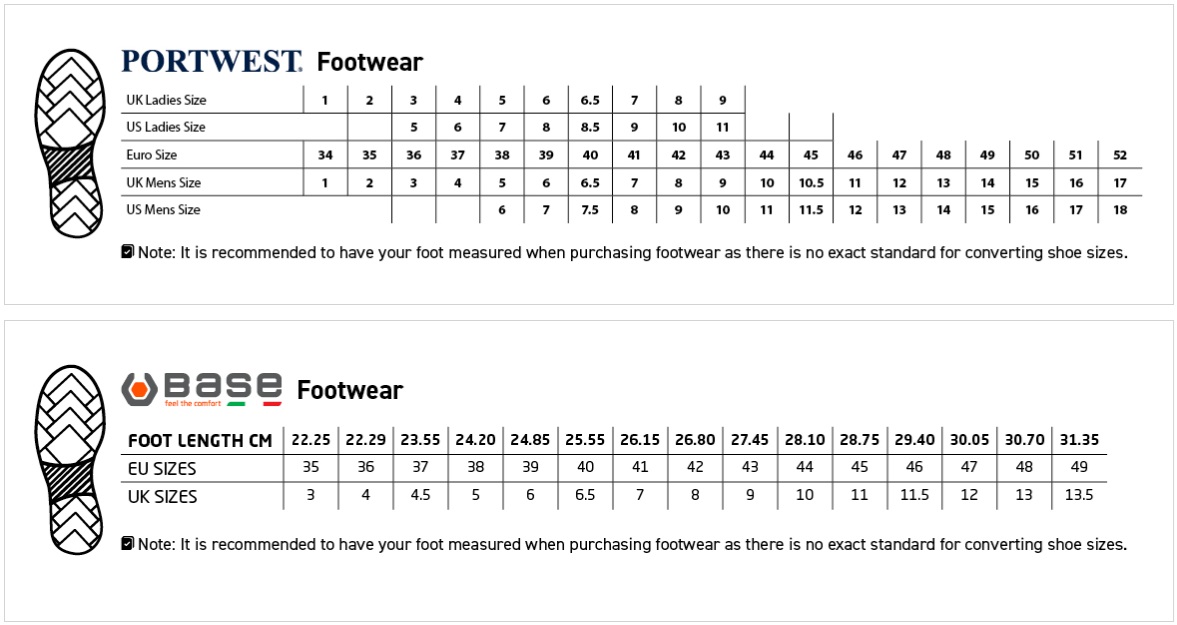
Task: Select the US Ladies Size row label
Action: [166, 127]
